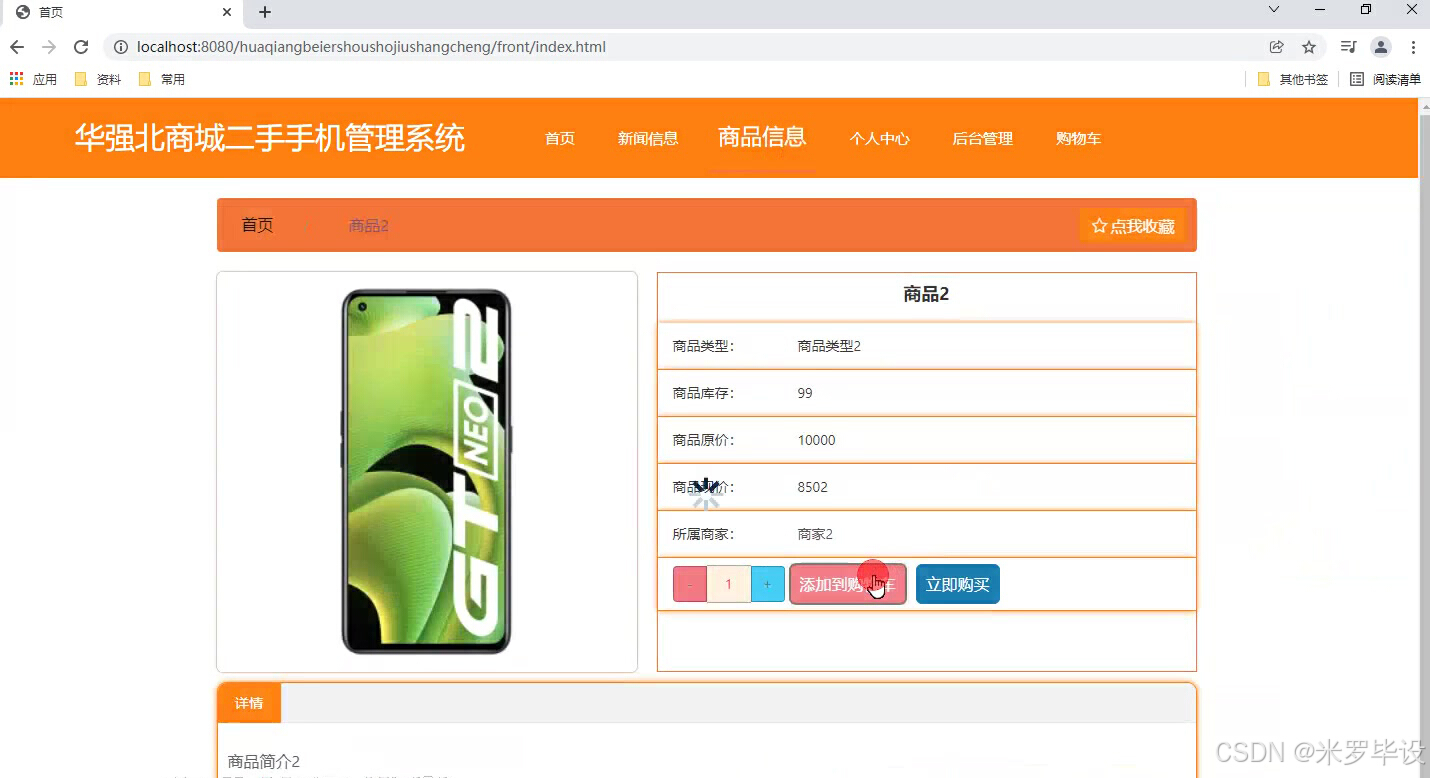Viewport: 1430px width, 778px height.
Task: Click the product title 商品2
Action: click(x=926, y=294)
